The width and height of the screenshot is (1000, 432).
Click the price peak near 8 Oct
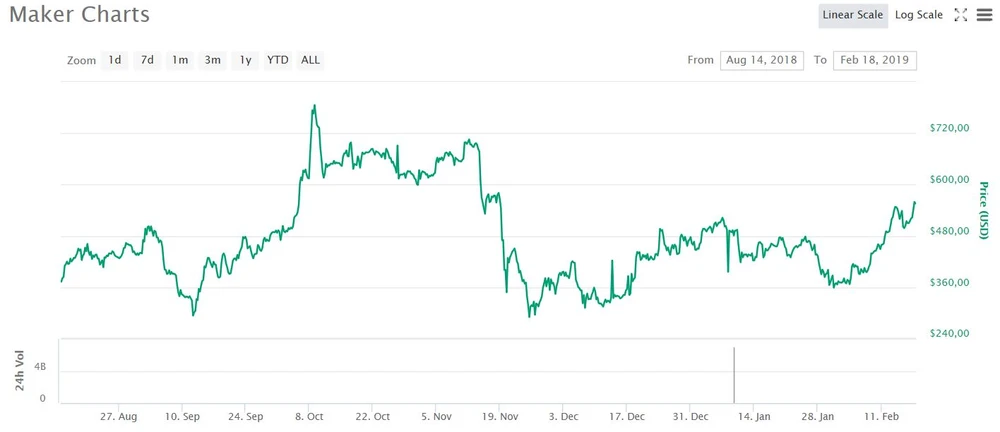point(314,106)
